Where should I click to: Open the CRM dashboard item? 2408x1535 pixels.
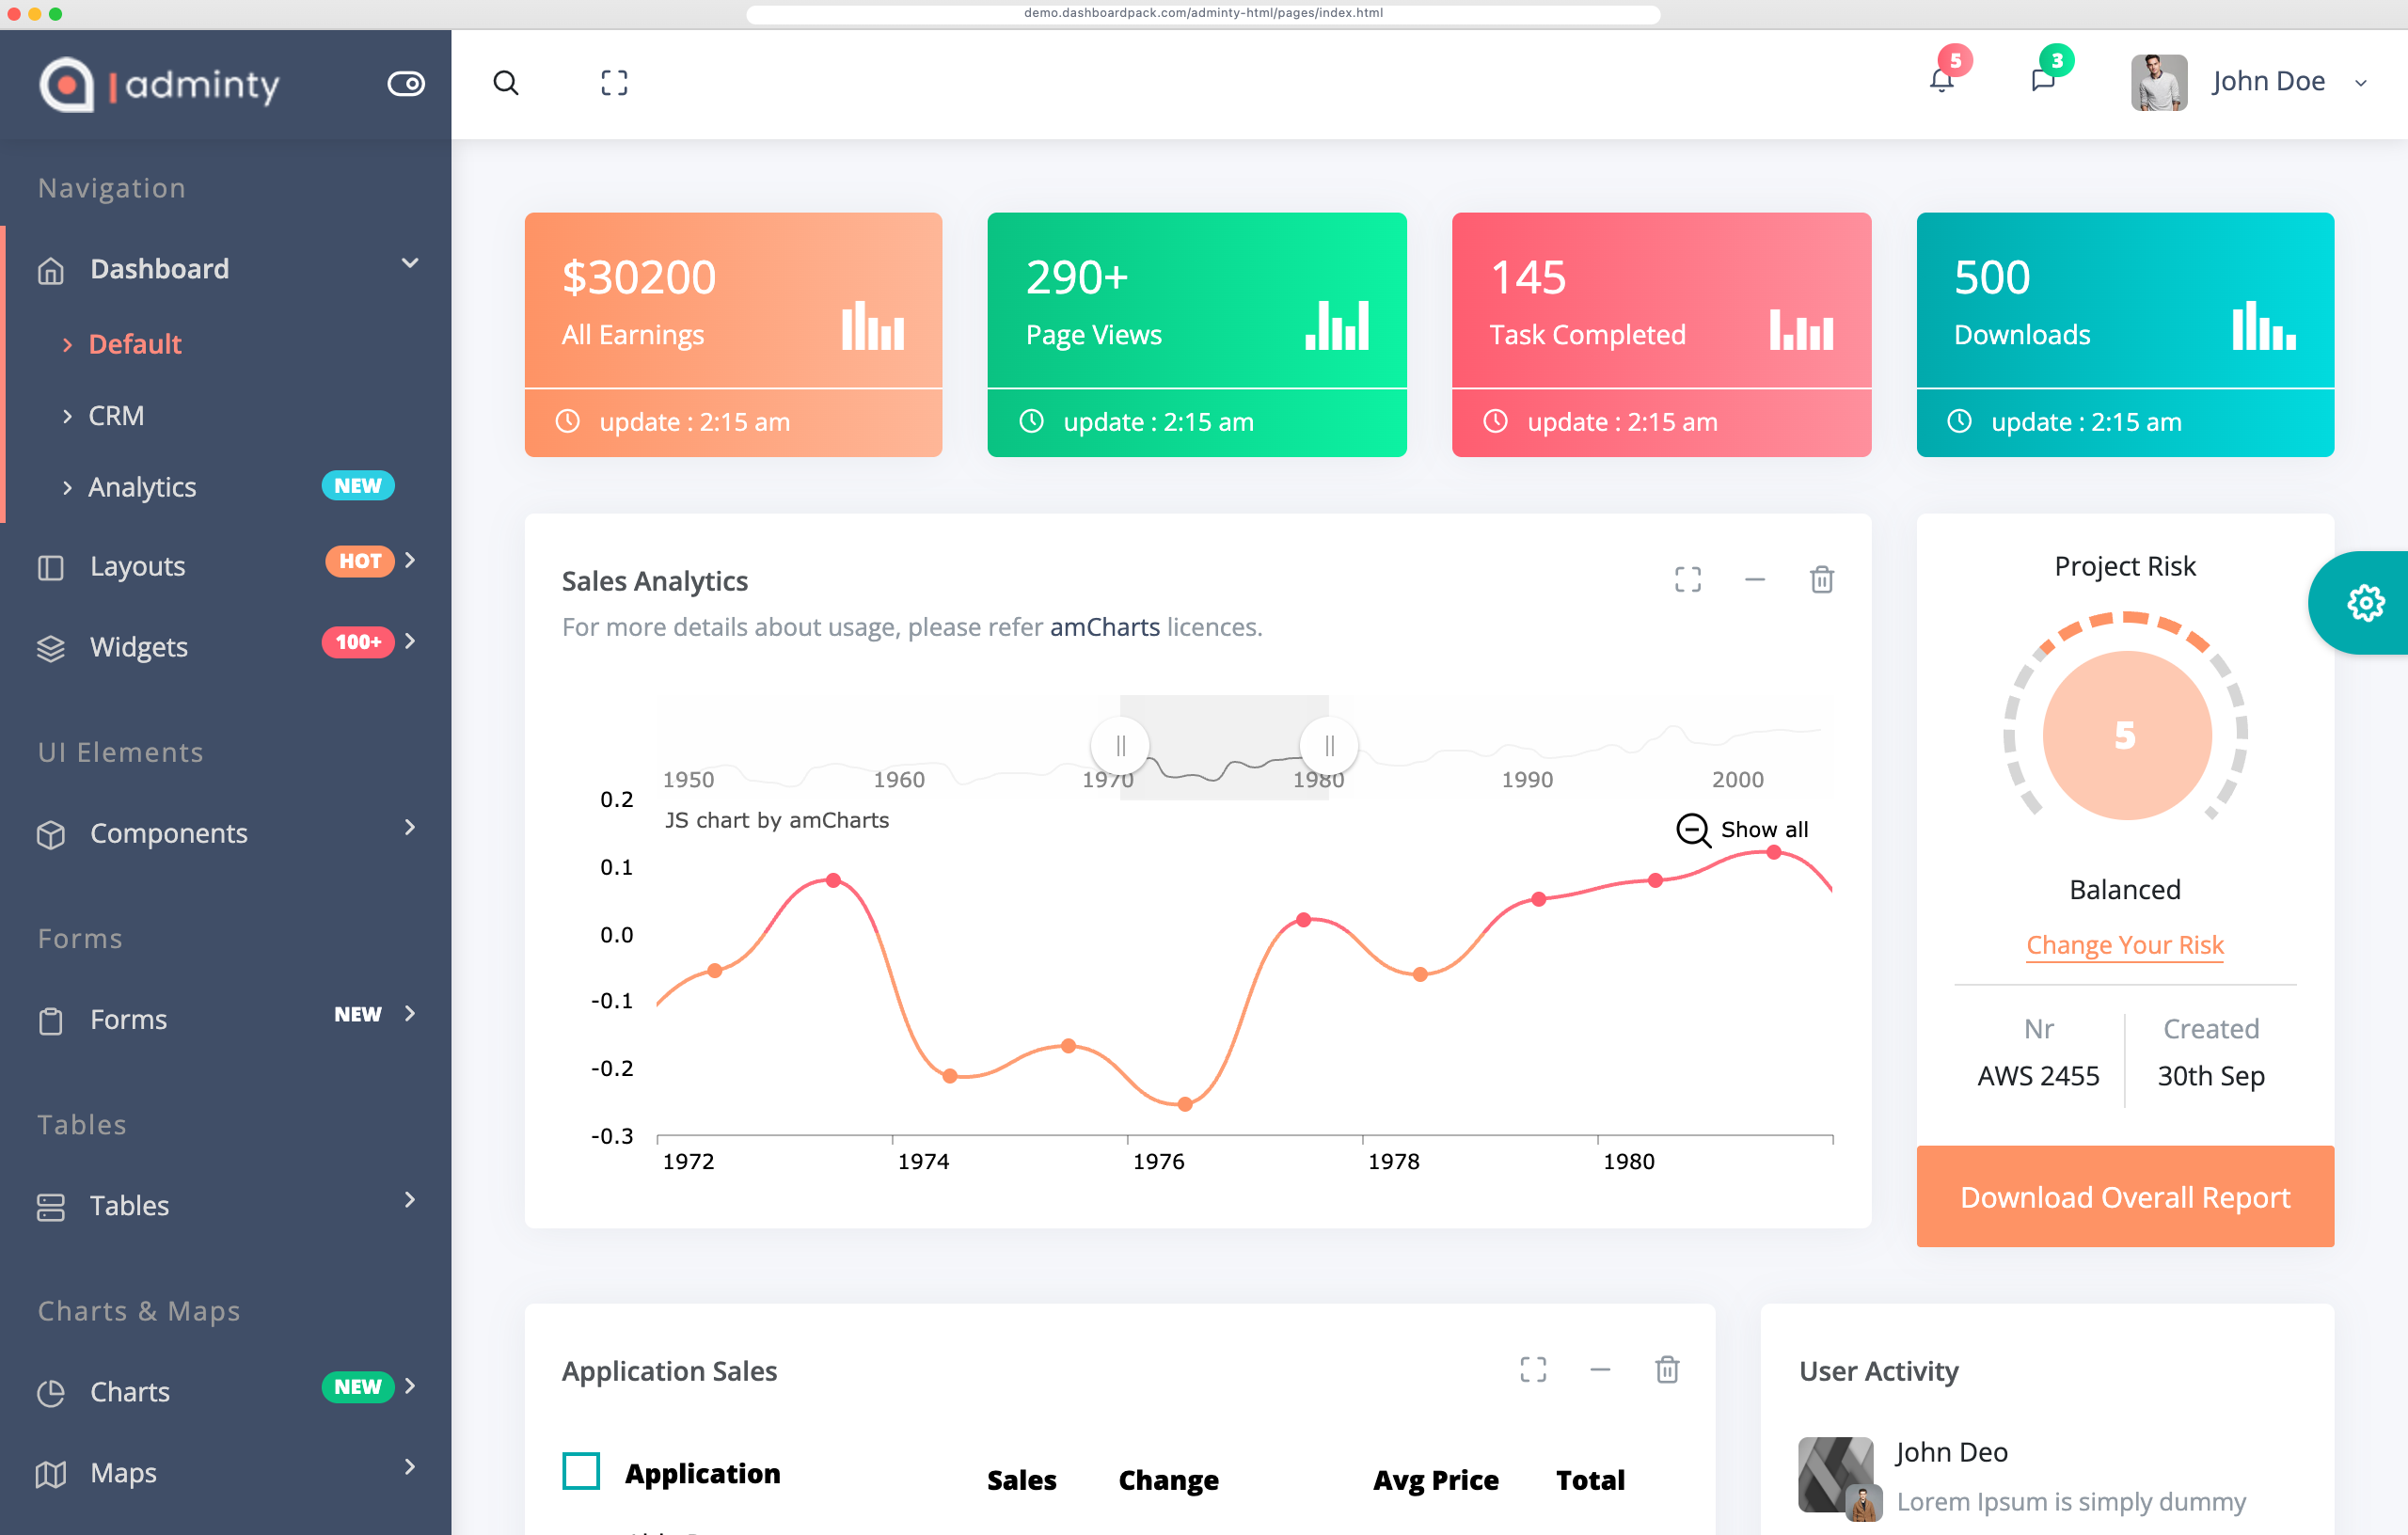(x=116, y=416)
